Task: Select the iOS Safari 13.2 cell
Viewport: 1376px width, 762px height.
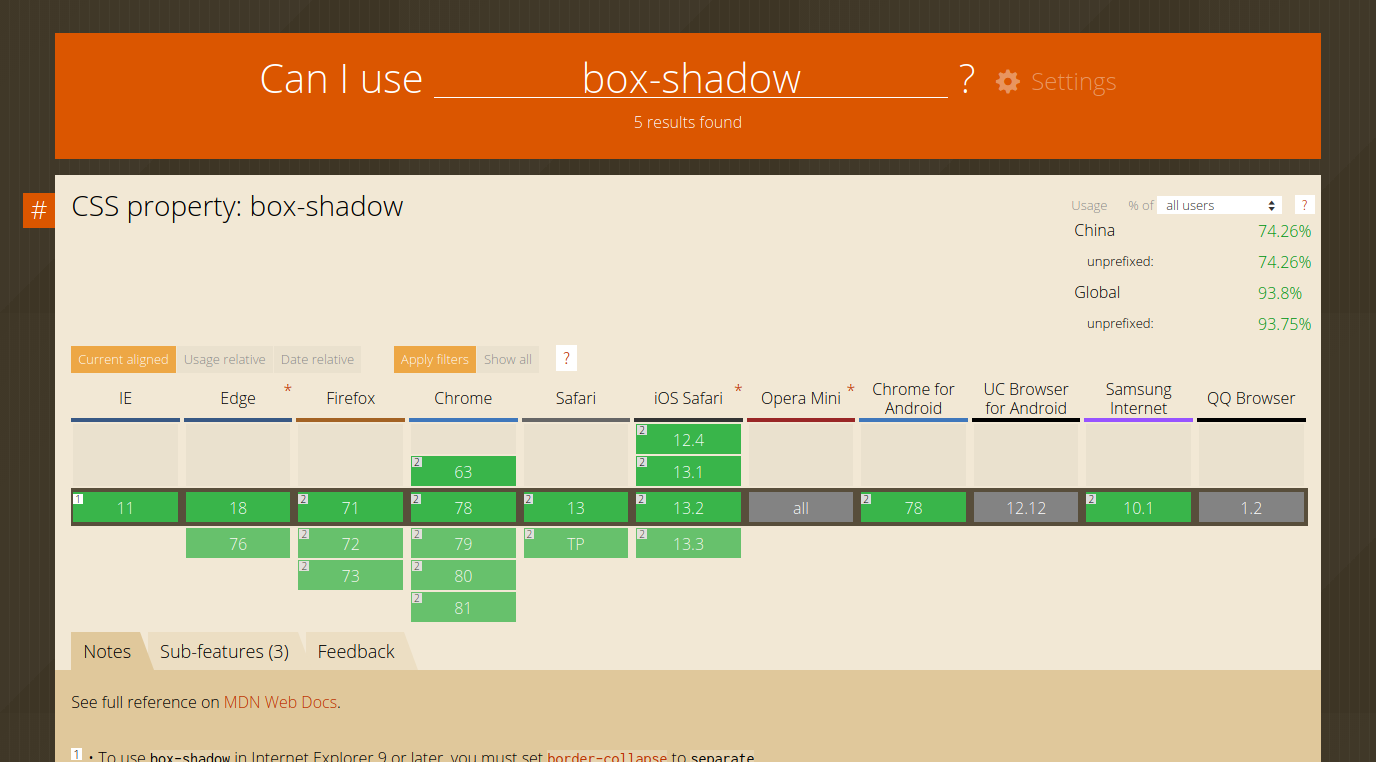Action: tap(688, 507)
